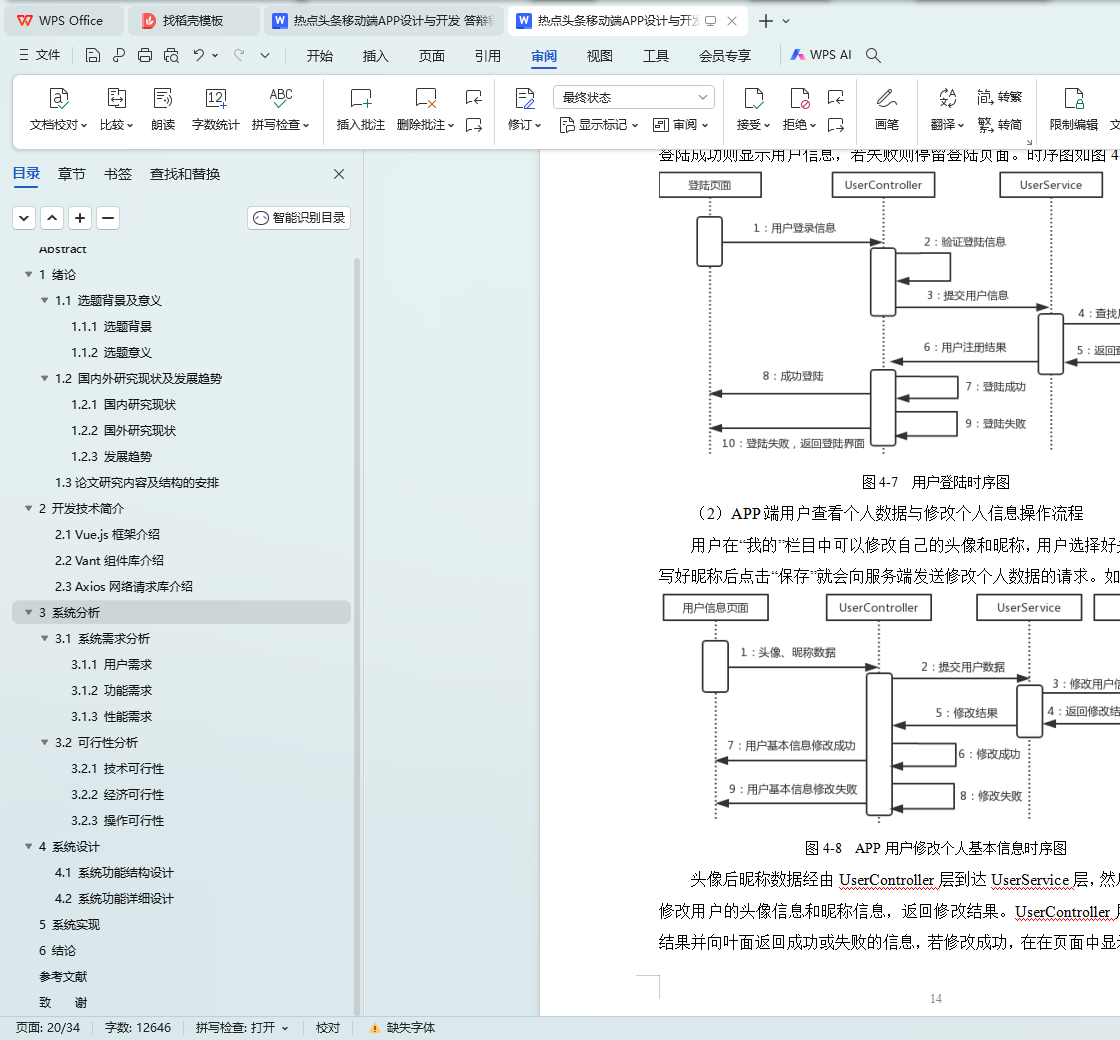
Task: Open 拼写检查: 打开 status dropdown
Action: (242, 1027)
